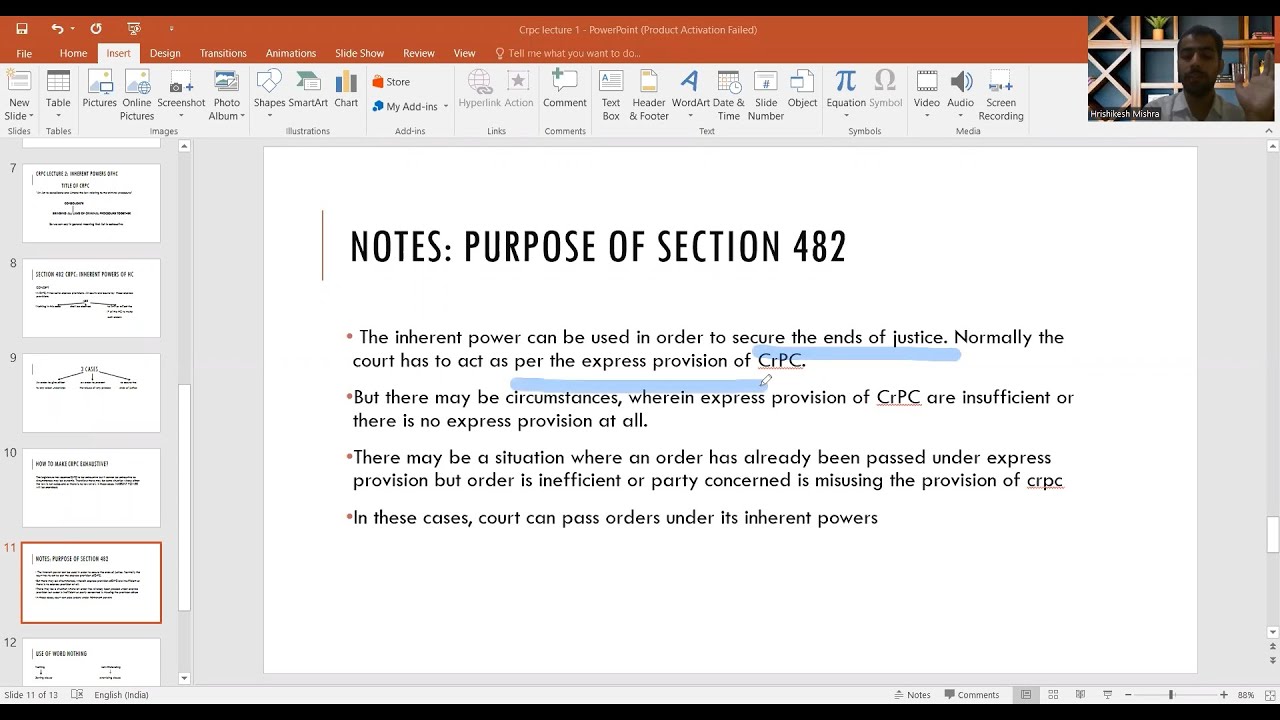
Task: Click the zoom slider handle
Action: (x=1171, y=695)
